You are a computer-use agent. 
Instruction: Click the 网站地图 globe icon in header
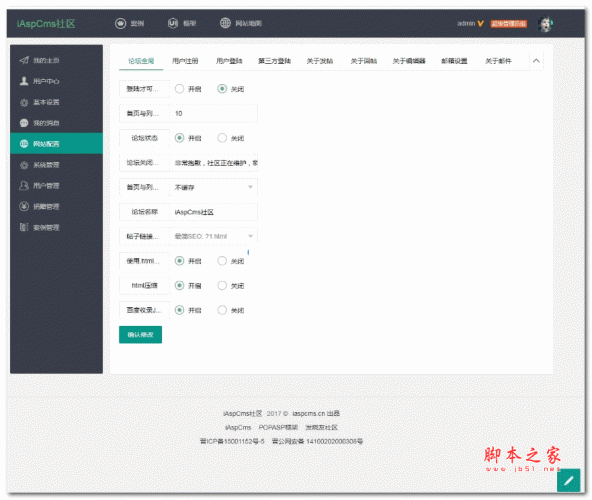point(225,23)
